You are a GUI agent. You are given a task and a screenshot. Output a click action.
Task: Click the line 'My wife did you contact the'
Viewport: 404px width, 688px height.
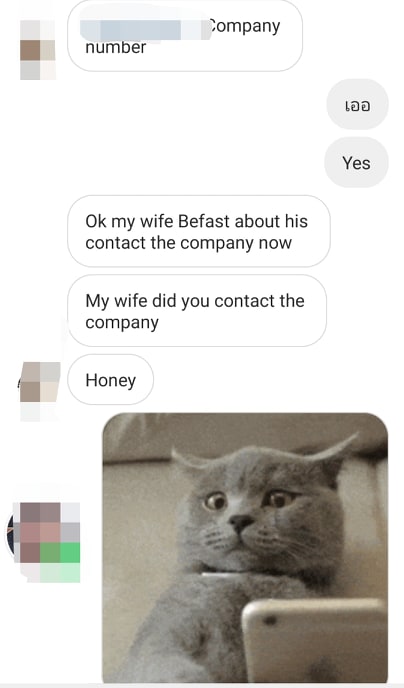point(195,301)
